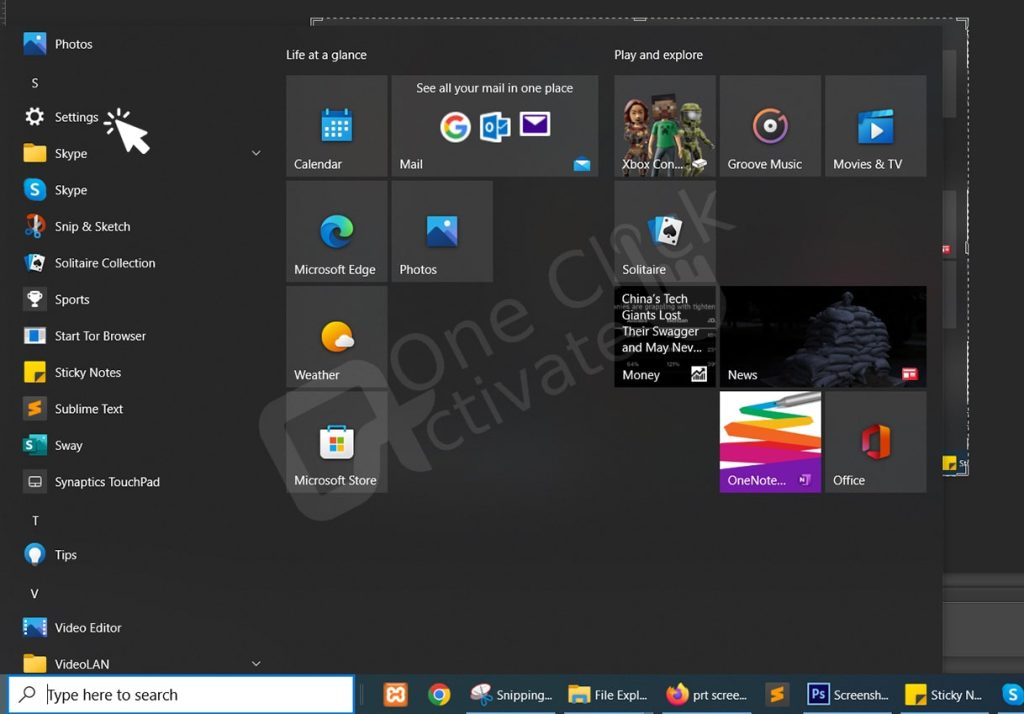This screenshot has height=714, width=1024.
Task: Open the Microsoft Edge tile
Action: pos(337,231)
